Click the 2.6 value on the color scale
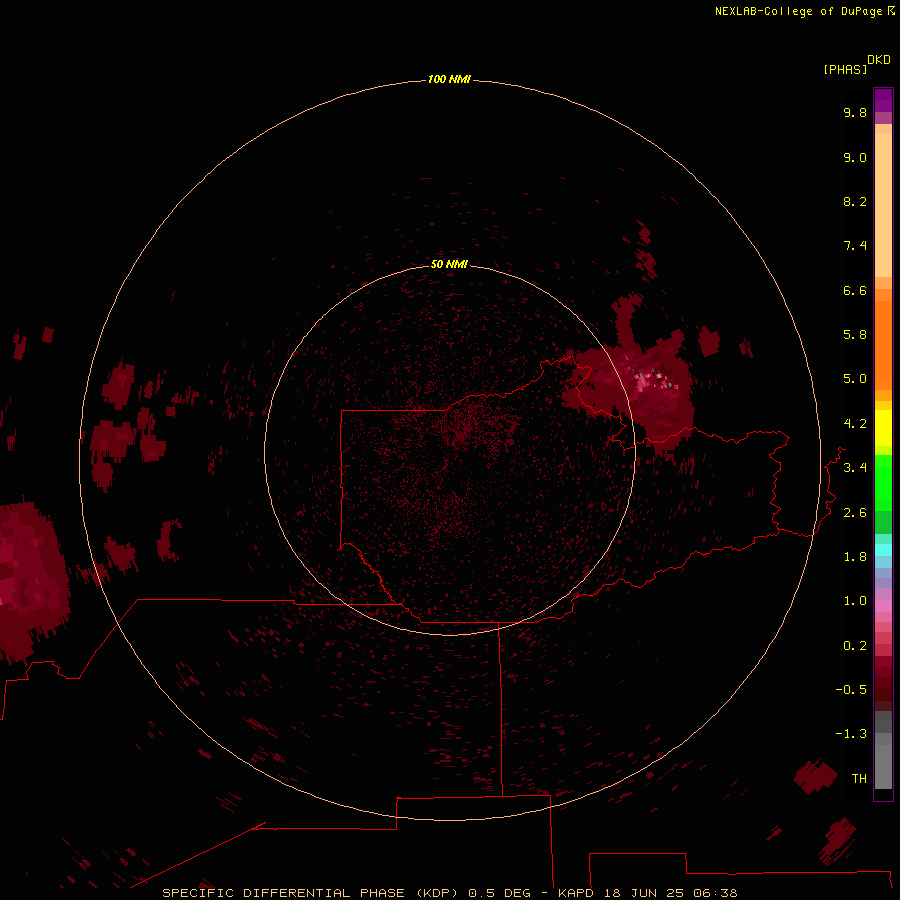Viewport: 900px width, 900px height. 855,513
